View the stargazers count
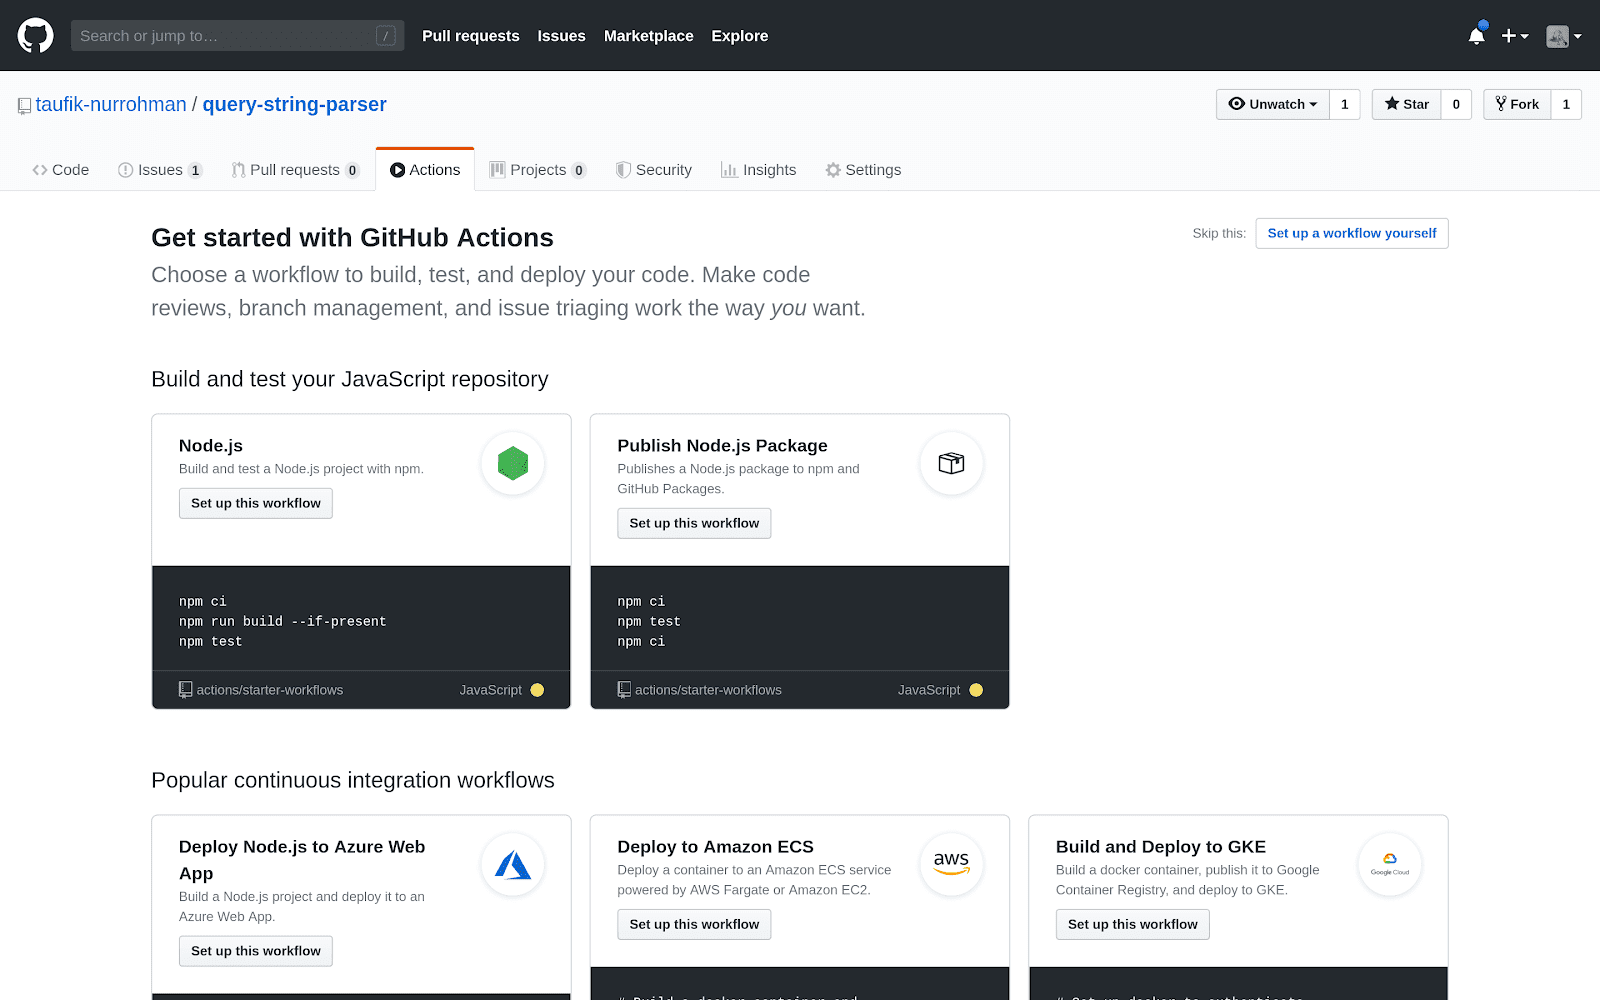Screen dimensions: 1600x1000 click(x=1456, y=104)
